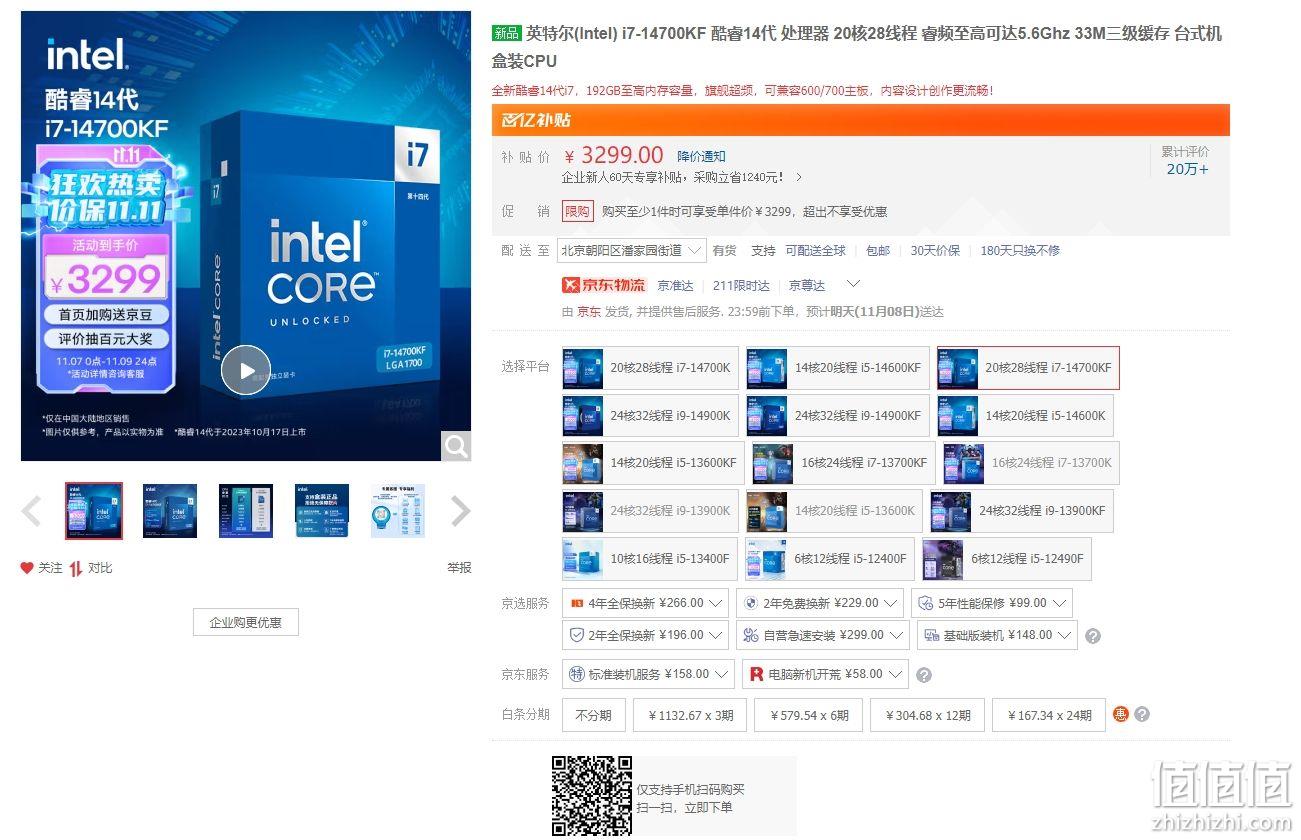Click the 30天价保 text
The image size is (1301, 840).
(935, 250)
